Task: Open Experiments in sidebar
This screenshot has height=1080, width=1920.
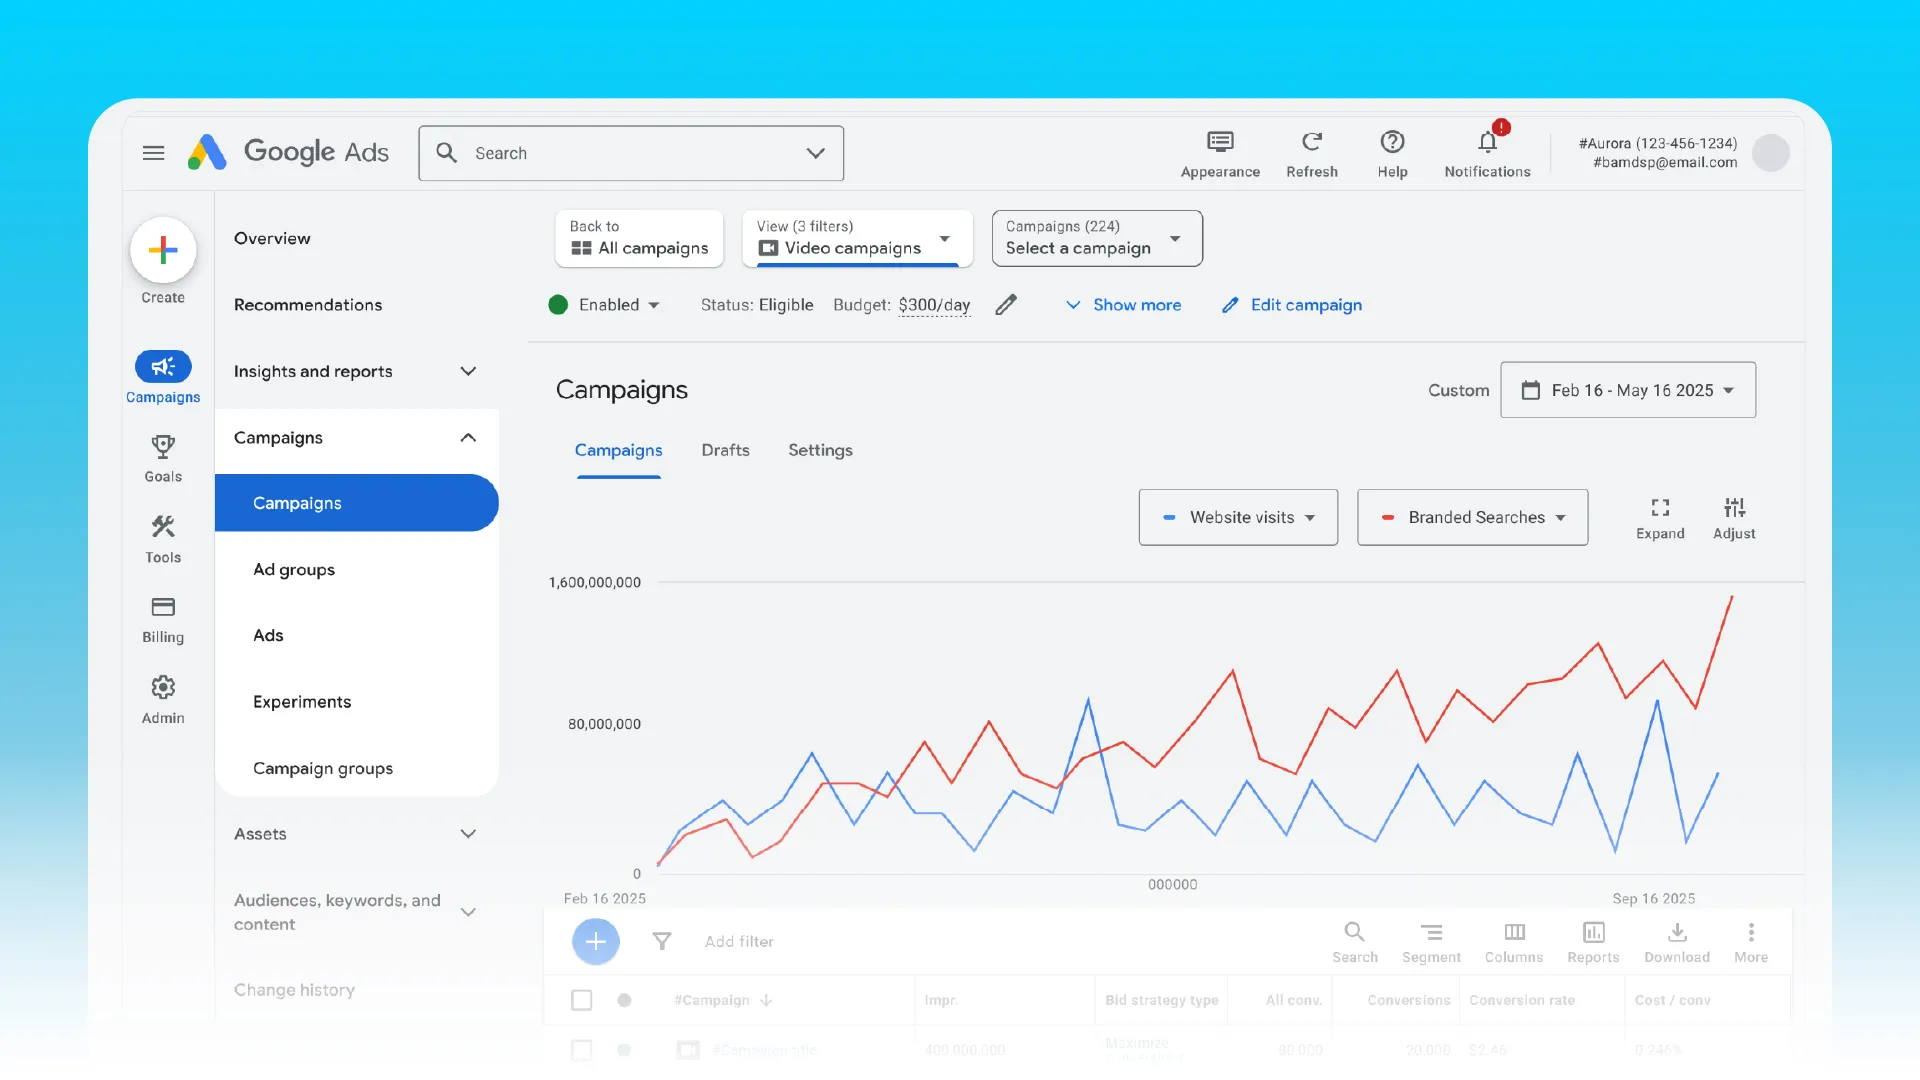Action: pos(302,702)
